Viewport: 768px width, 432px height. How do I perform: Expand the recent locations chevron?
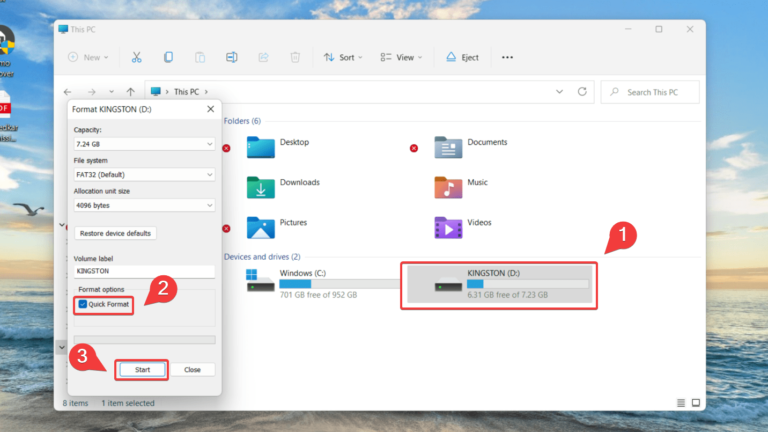coord(111,92)
